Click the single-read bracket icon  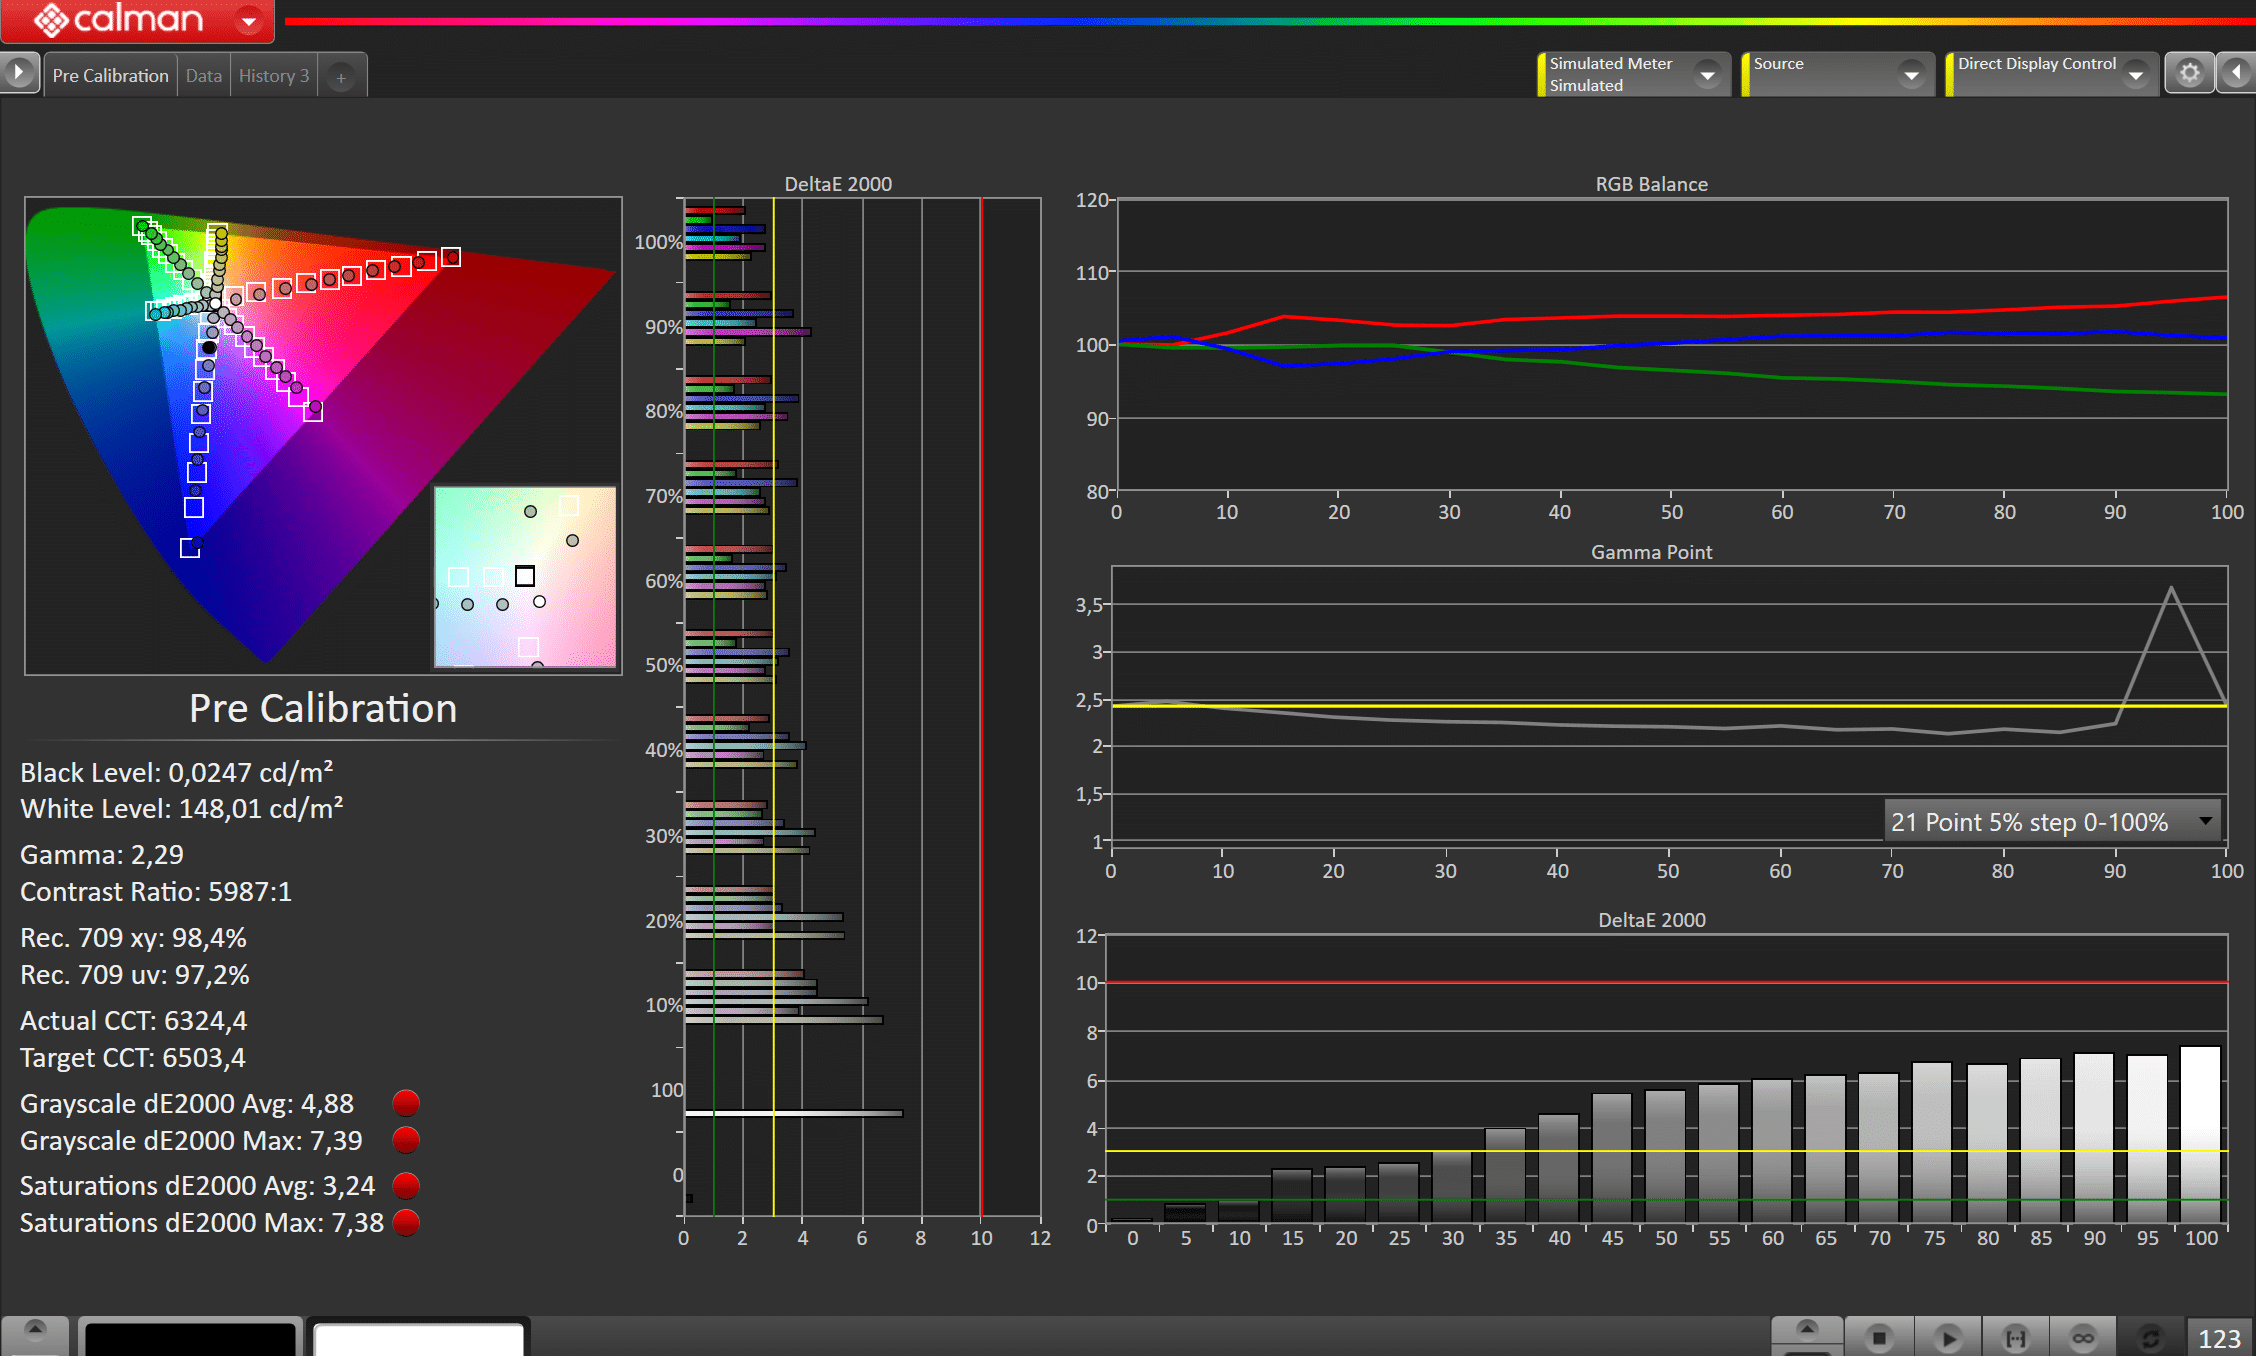coord(2015,1337)
